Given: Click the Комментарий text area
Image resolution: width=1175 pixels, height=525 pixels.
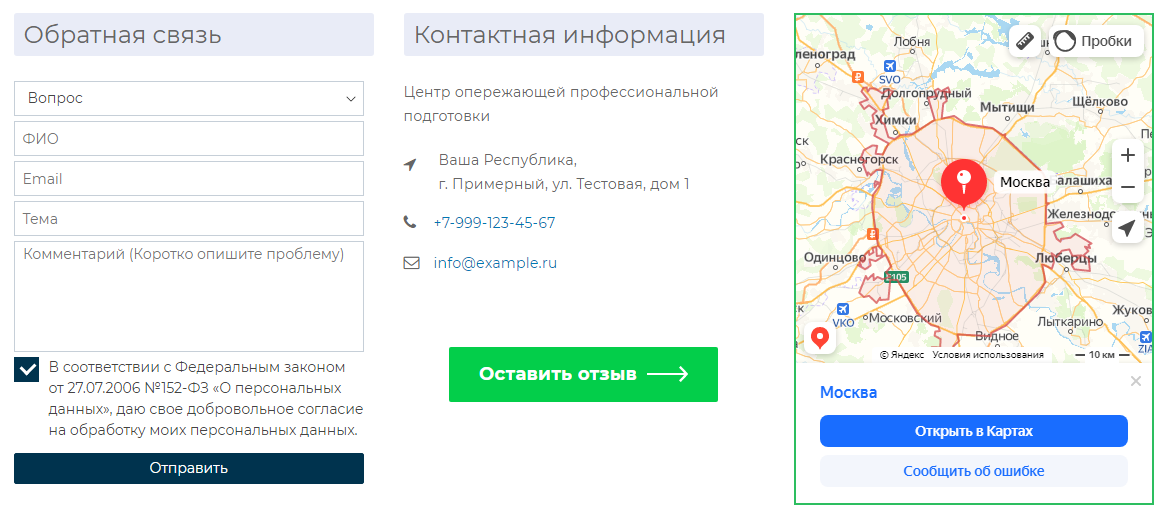Looking at the screenshot, I should pos(189,296).
